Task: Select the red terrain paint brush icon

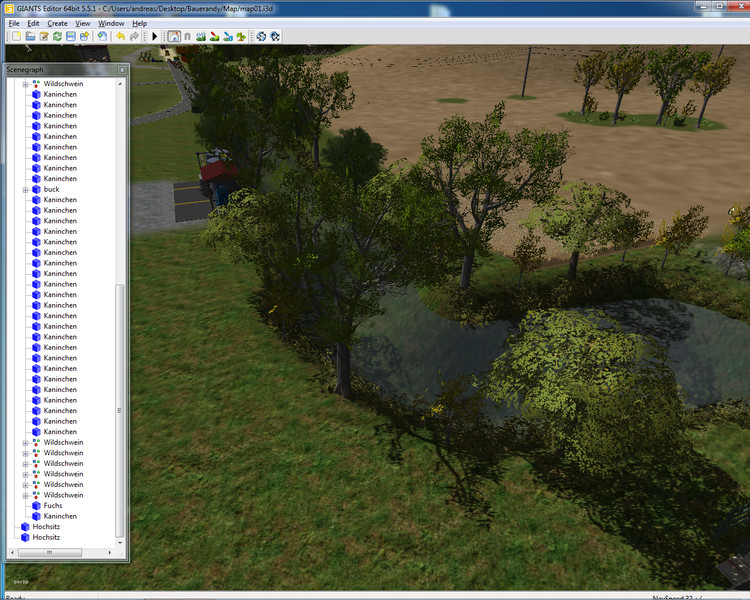Action: pyautogui.click(x=214, y=36)
